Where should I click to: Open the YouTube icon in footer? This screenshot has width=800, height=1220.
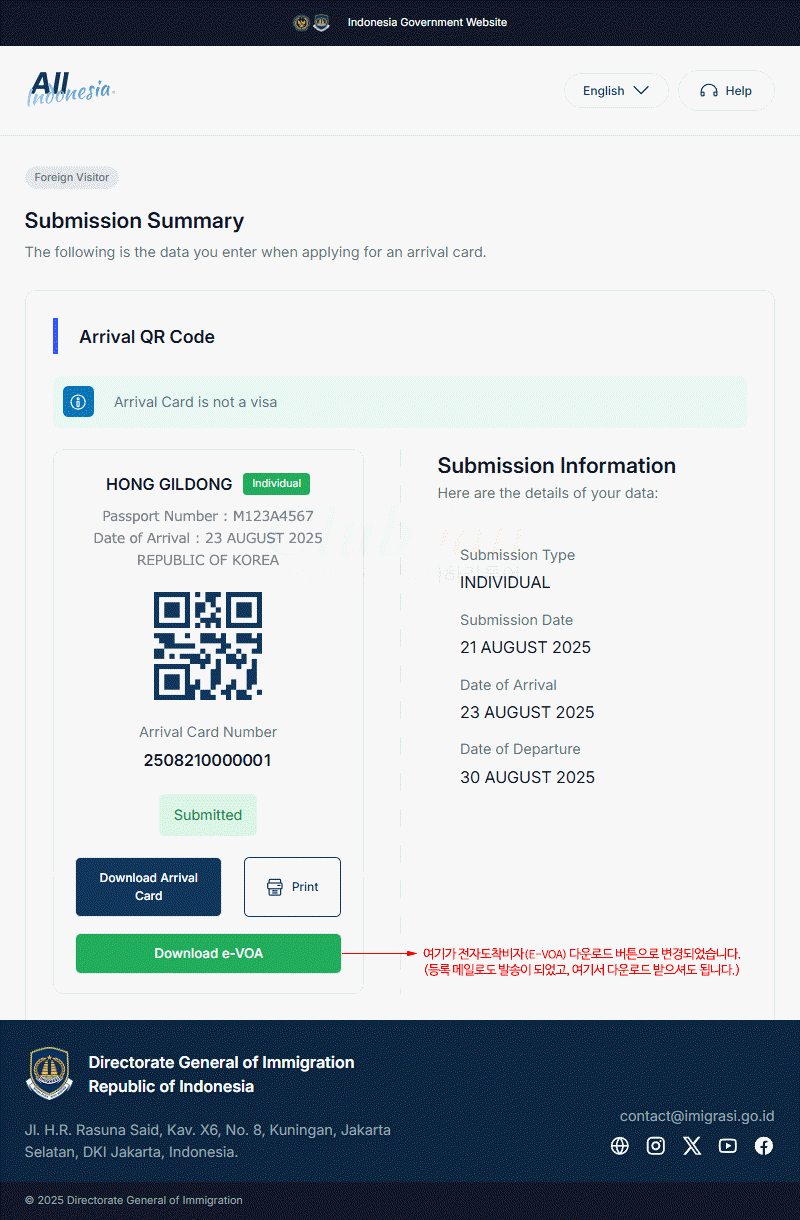728,1146
